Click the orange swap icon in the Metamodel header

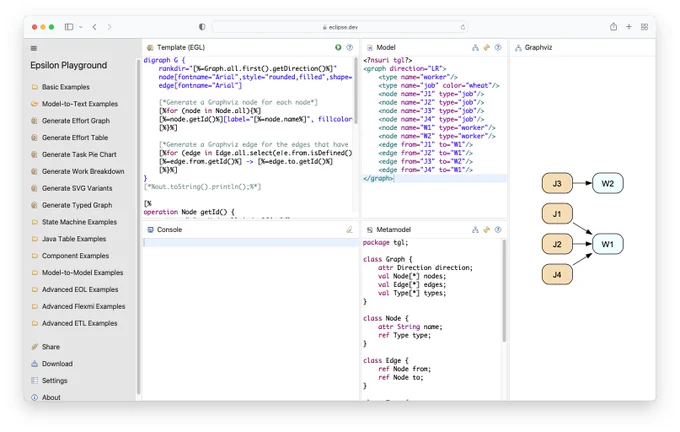(487, 229)
